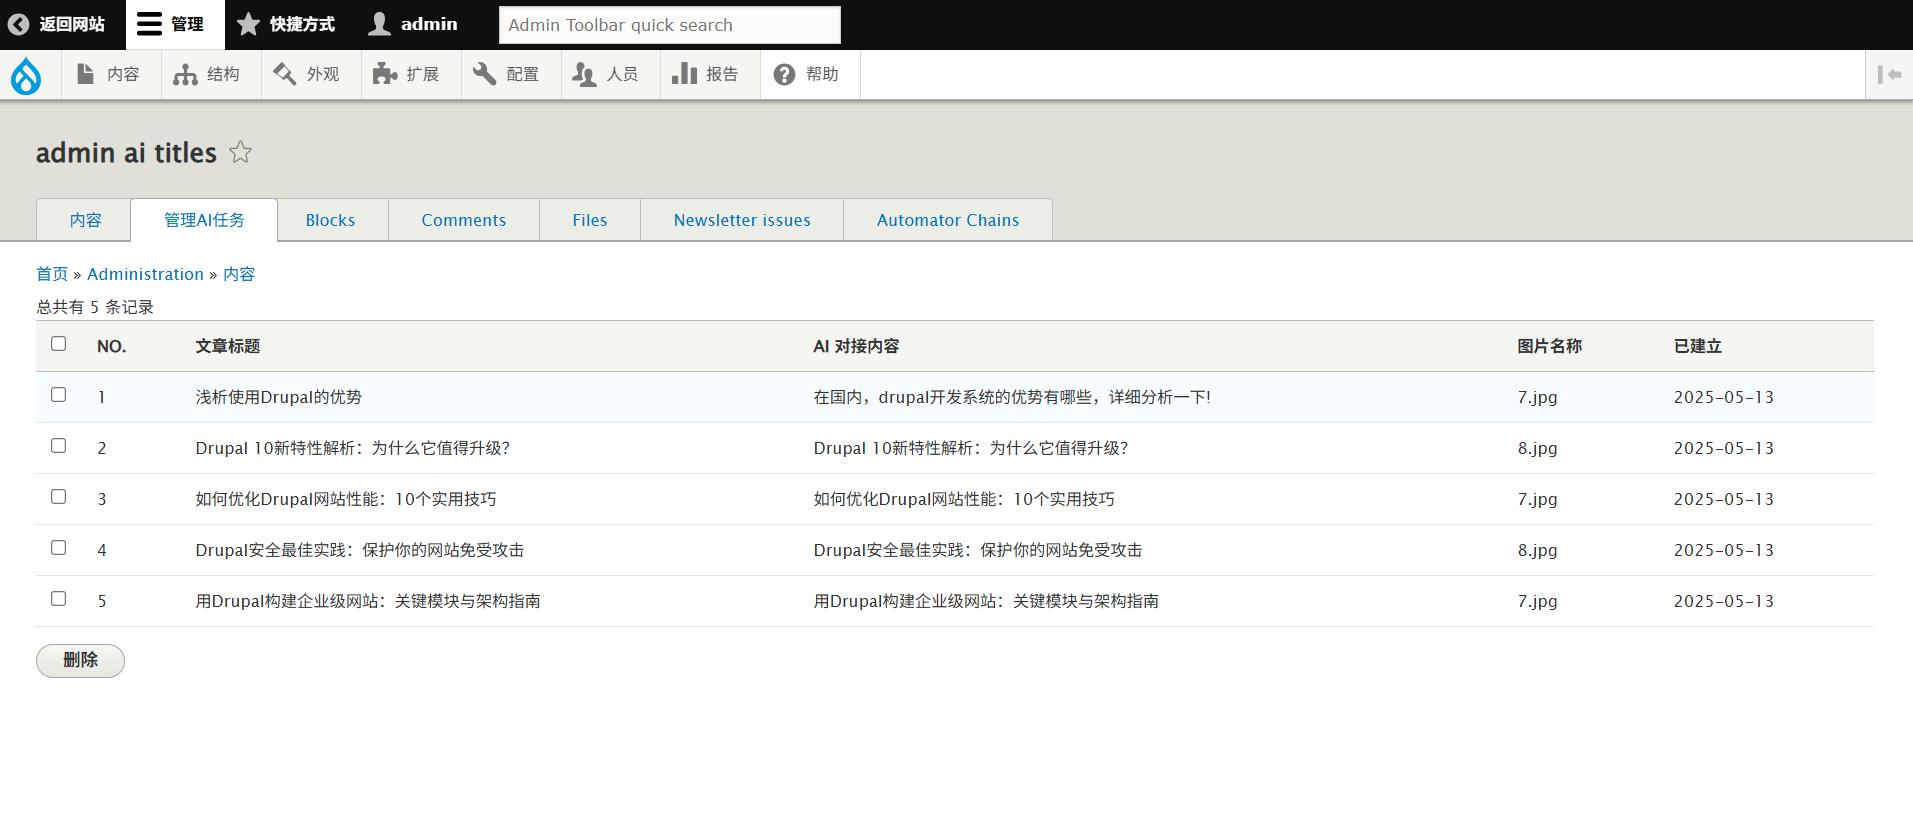The width and height of the screenshot is (1913, 815).
Task: Select title 浅析使用Drupal的优势
Action: coord(278,397)
